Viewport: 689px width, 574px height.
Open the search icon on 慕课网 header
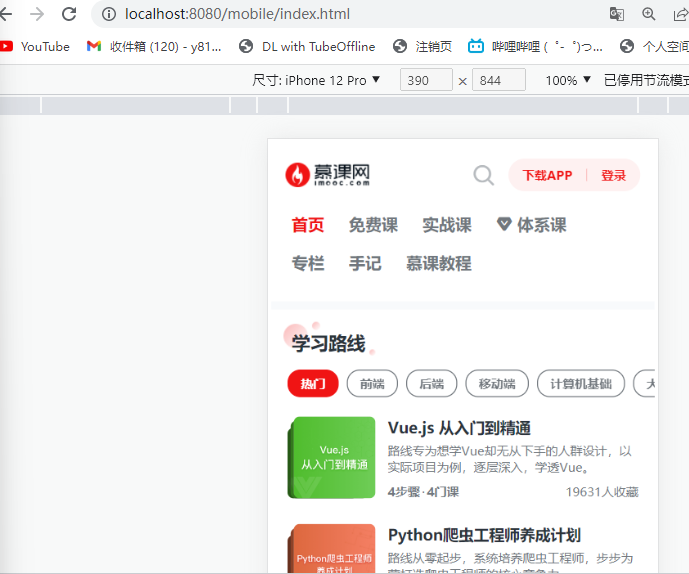tap(483, 176)
